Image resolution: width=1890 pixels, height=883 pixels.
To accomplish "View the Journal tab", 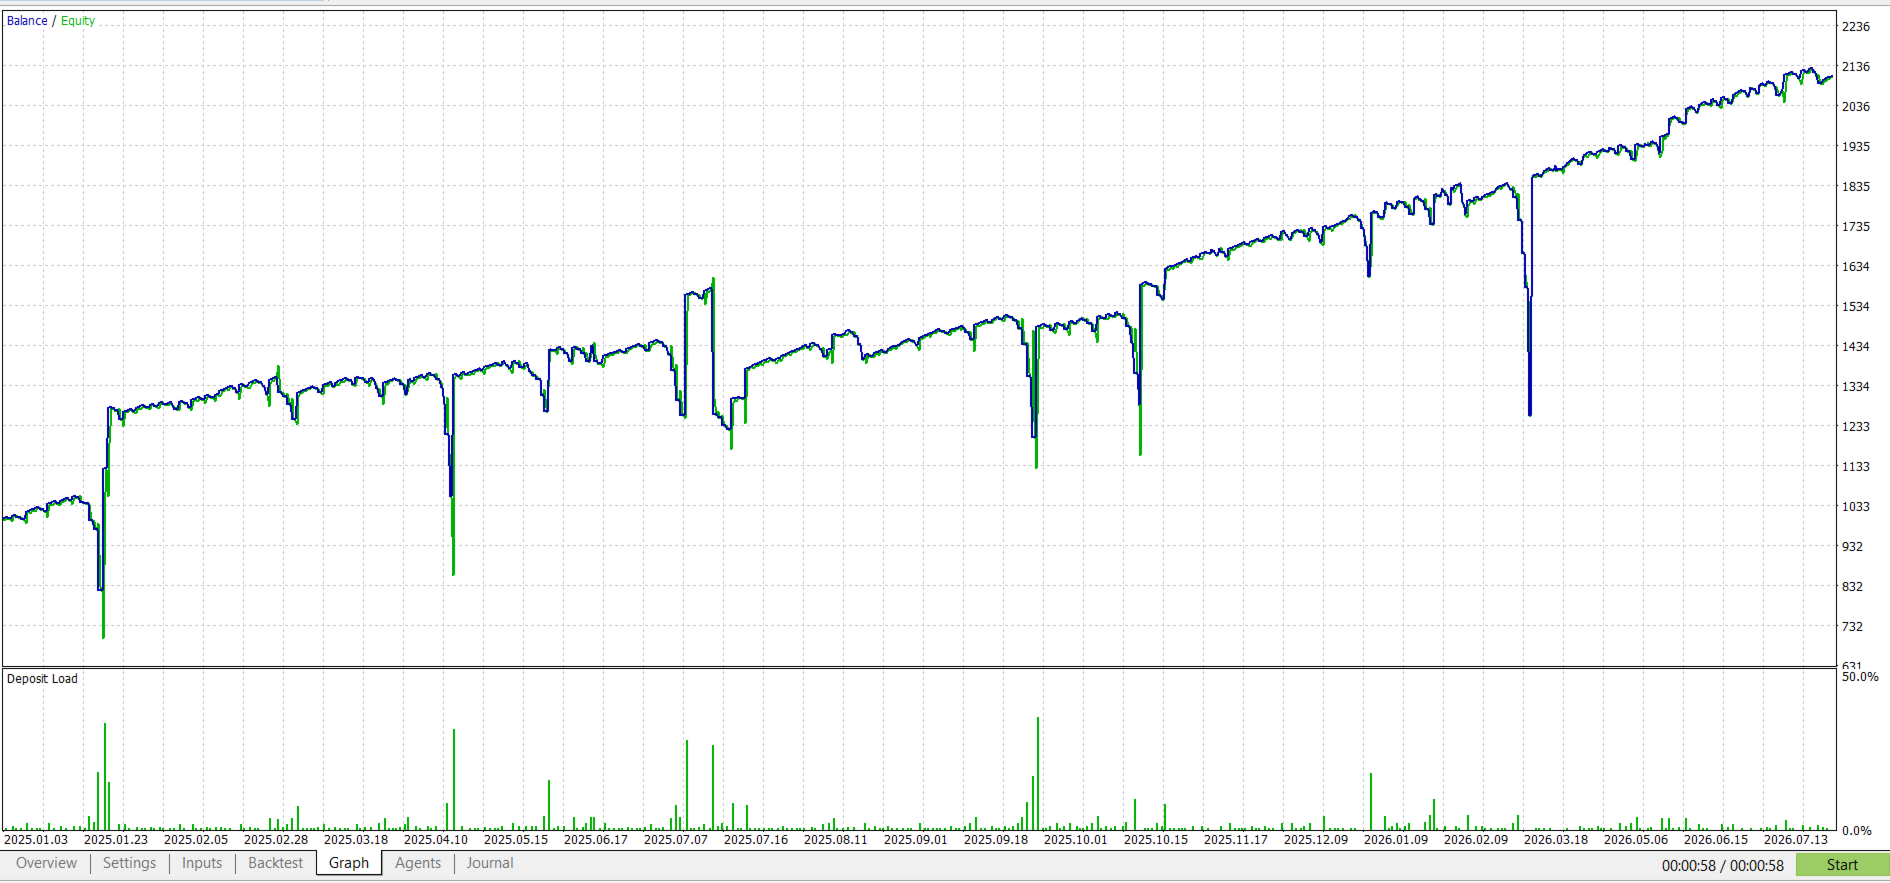I will click(490, 863).
